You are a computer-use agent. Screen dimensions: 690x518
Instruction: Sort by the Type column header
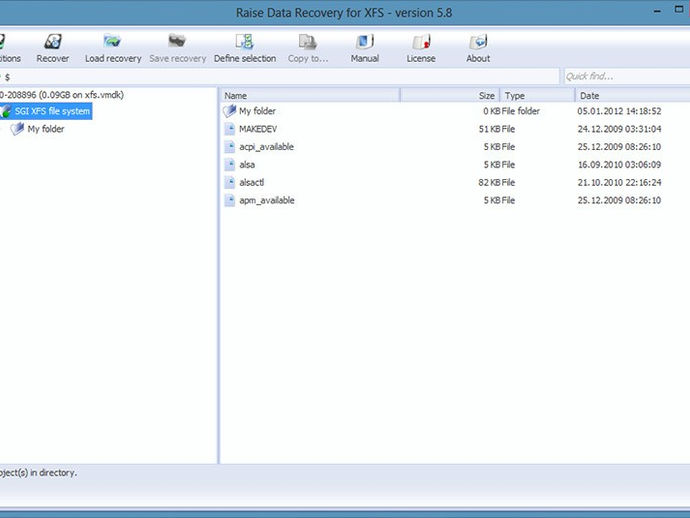pyautogui.click(x=537, y=96)
